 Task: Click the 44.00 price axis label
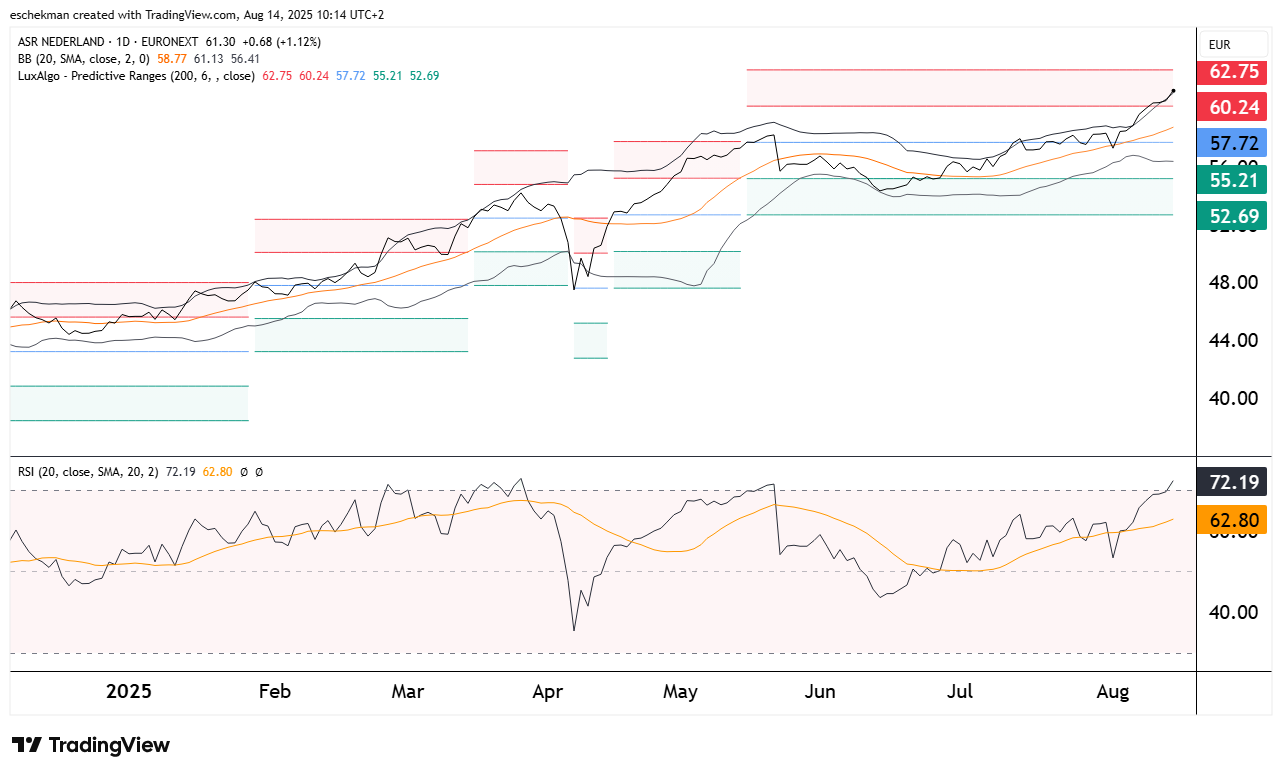pyautogui.click(x=1233, y=340)
